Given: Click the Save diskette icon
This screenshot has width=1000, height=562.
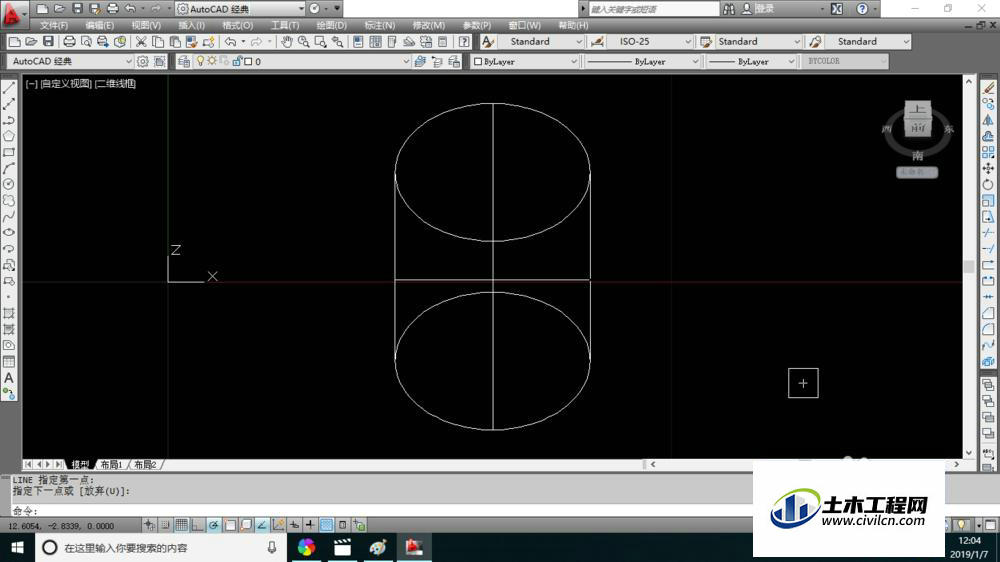Looking at the screenshot, I should point(48,41).
